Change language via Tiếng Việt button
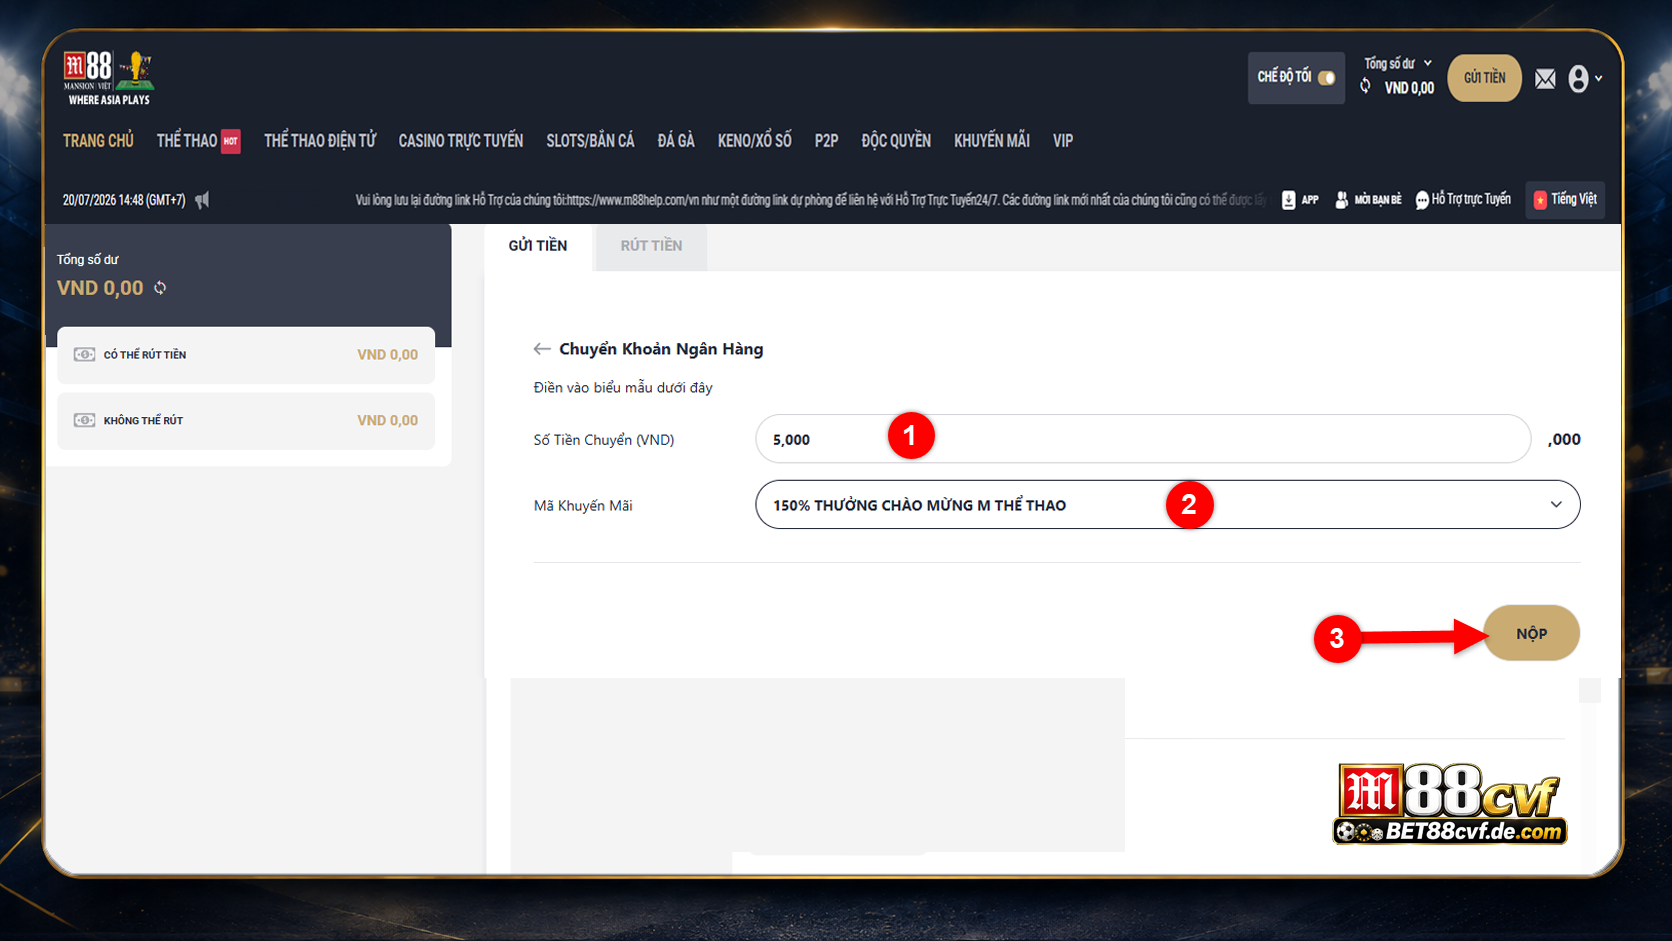1672x941 pixels. pos(1565,199)
